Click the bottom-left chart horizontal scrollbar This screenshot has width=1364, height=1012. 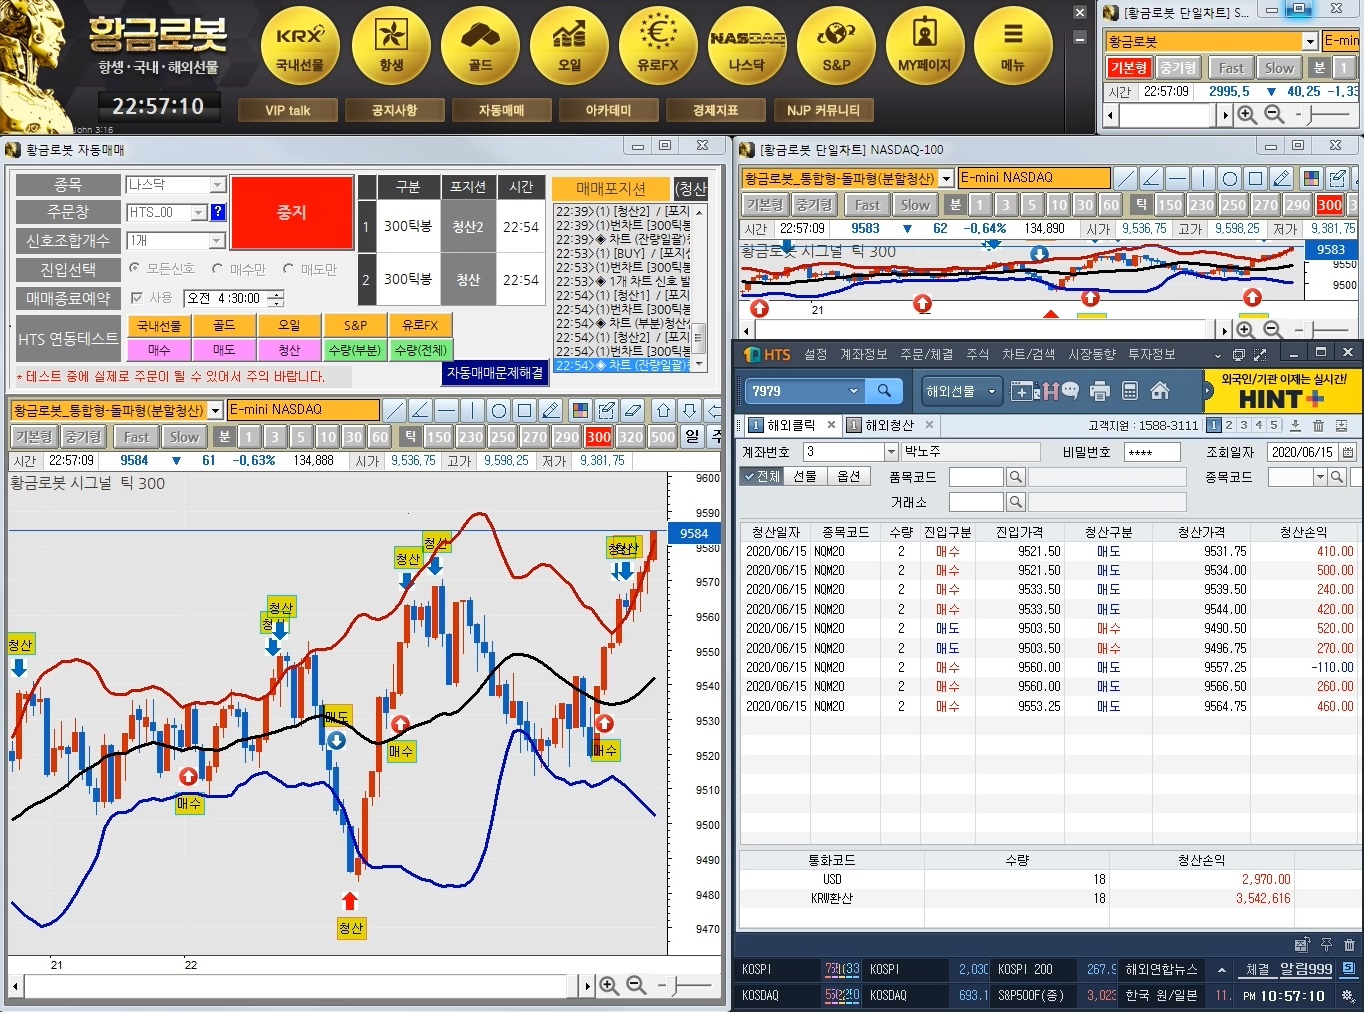tap(302, 986)
